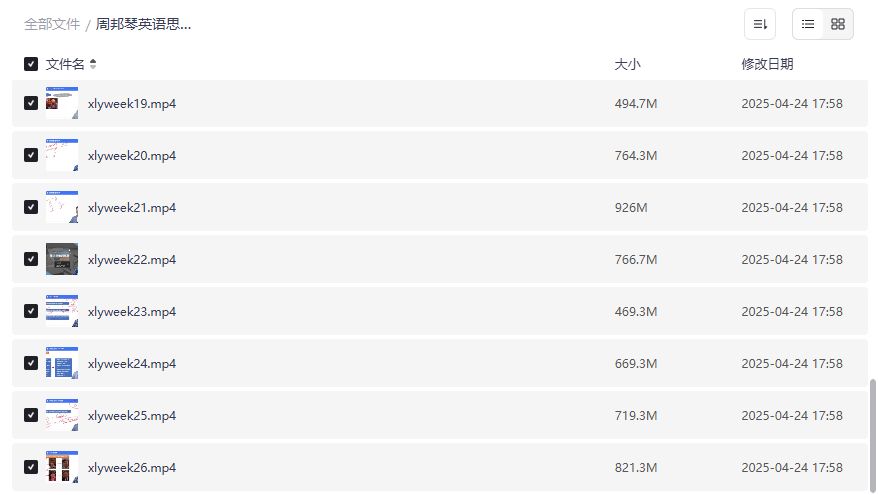The image size is (878, 495).
Task: Open the xlyweek20.mp4 video thumbnail
Action: click(62, 155)
